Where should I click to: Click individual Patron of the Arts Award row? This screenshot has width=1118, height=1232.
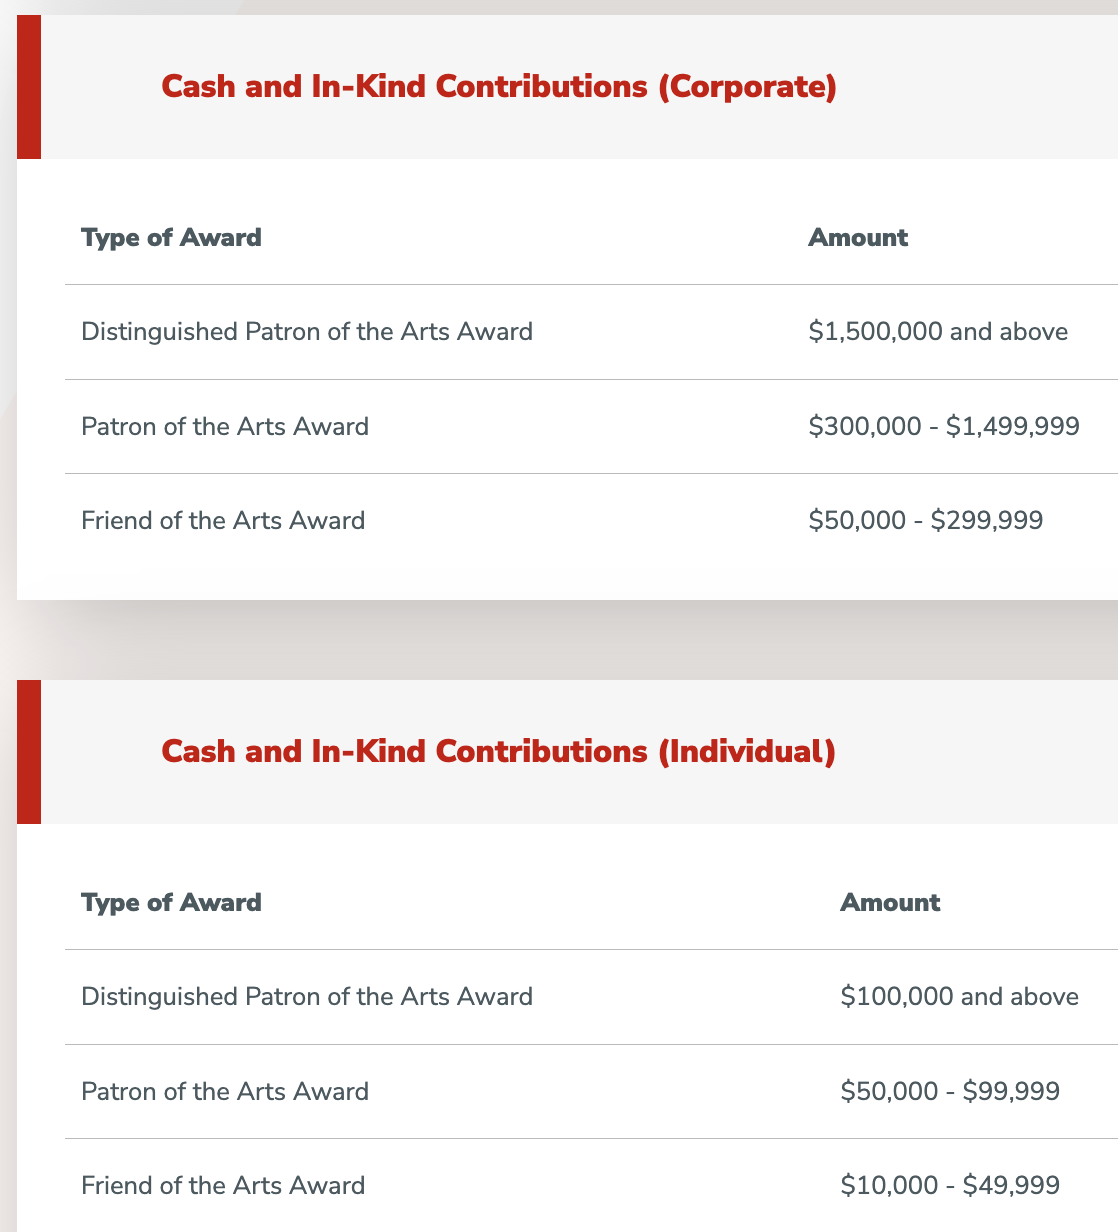tap(591, 1092)
